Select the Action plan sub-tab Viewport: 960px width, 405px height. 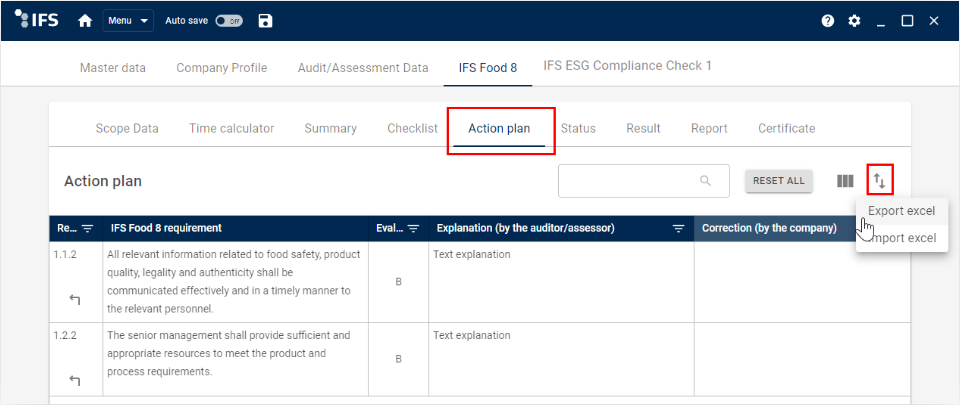[x=499, y=128]
